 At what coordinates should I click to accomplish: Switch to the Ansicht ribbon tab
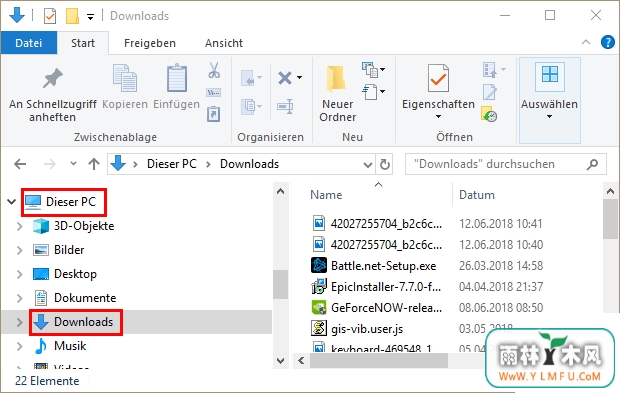(224, 43)
